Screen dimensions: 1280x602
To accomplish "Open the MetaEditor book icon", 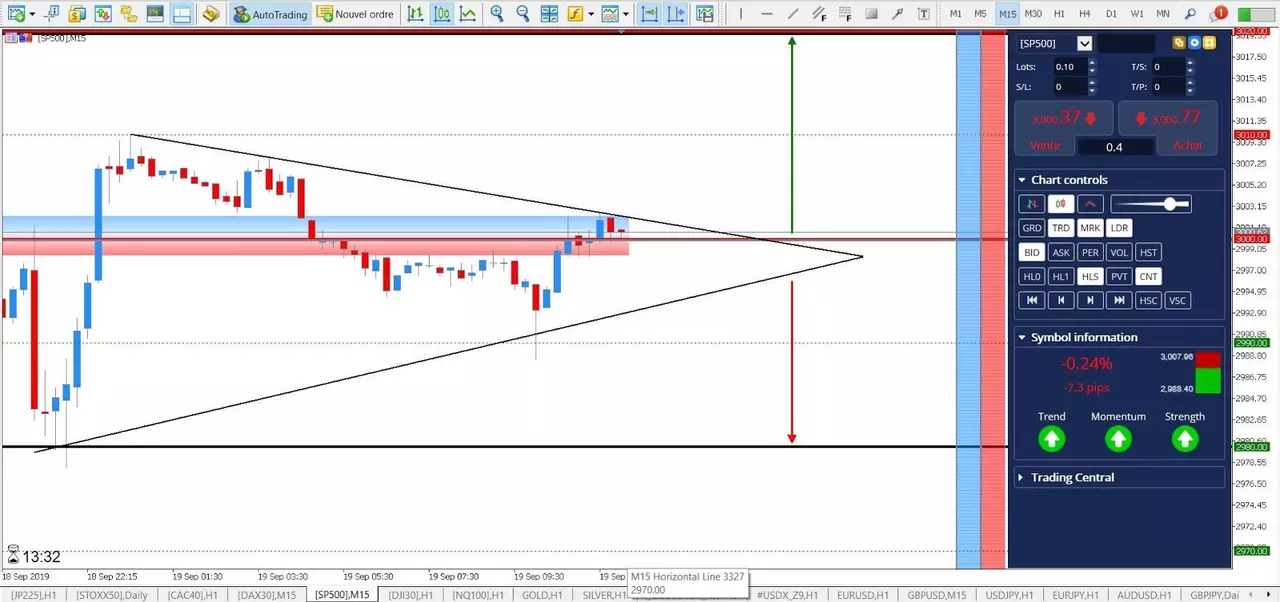I will [x=211, y=14].
